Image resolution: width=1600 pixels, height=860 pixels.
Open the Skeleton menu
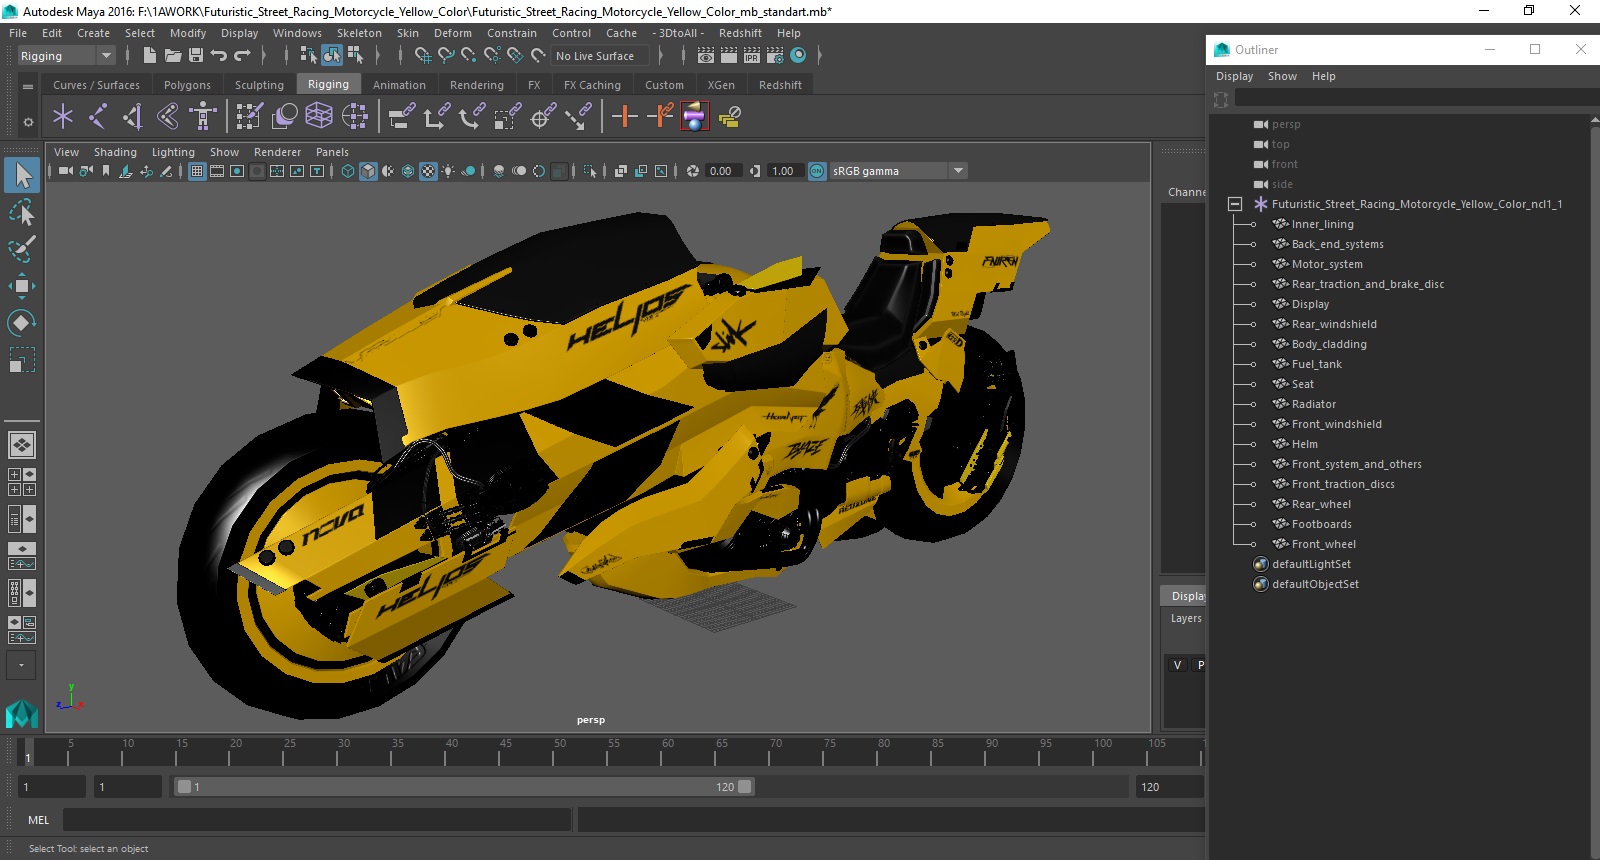tap(359, 33)
